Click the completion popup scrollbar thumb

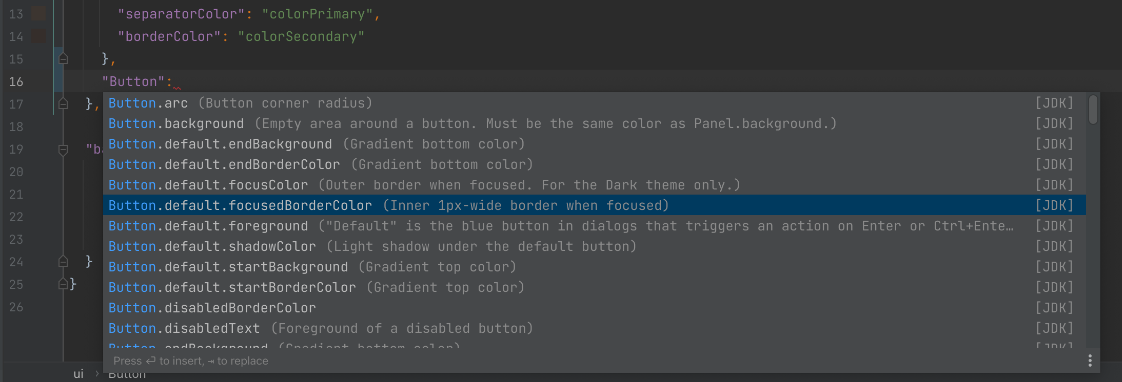click(x=1093, y=109)
